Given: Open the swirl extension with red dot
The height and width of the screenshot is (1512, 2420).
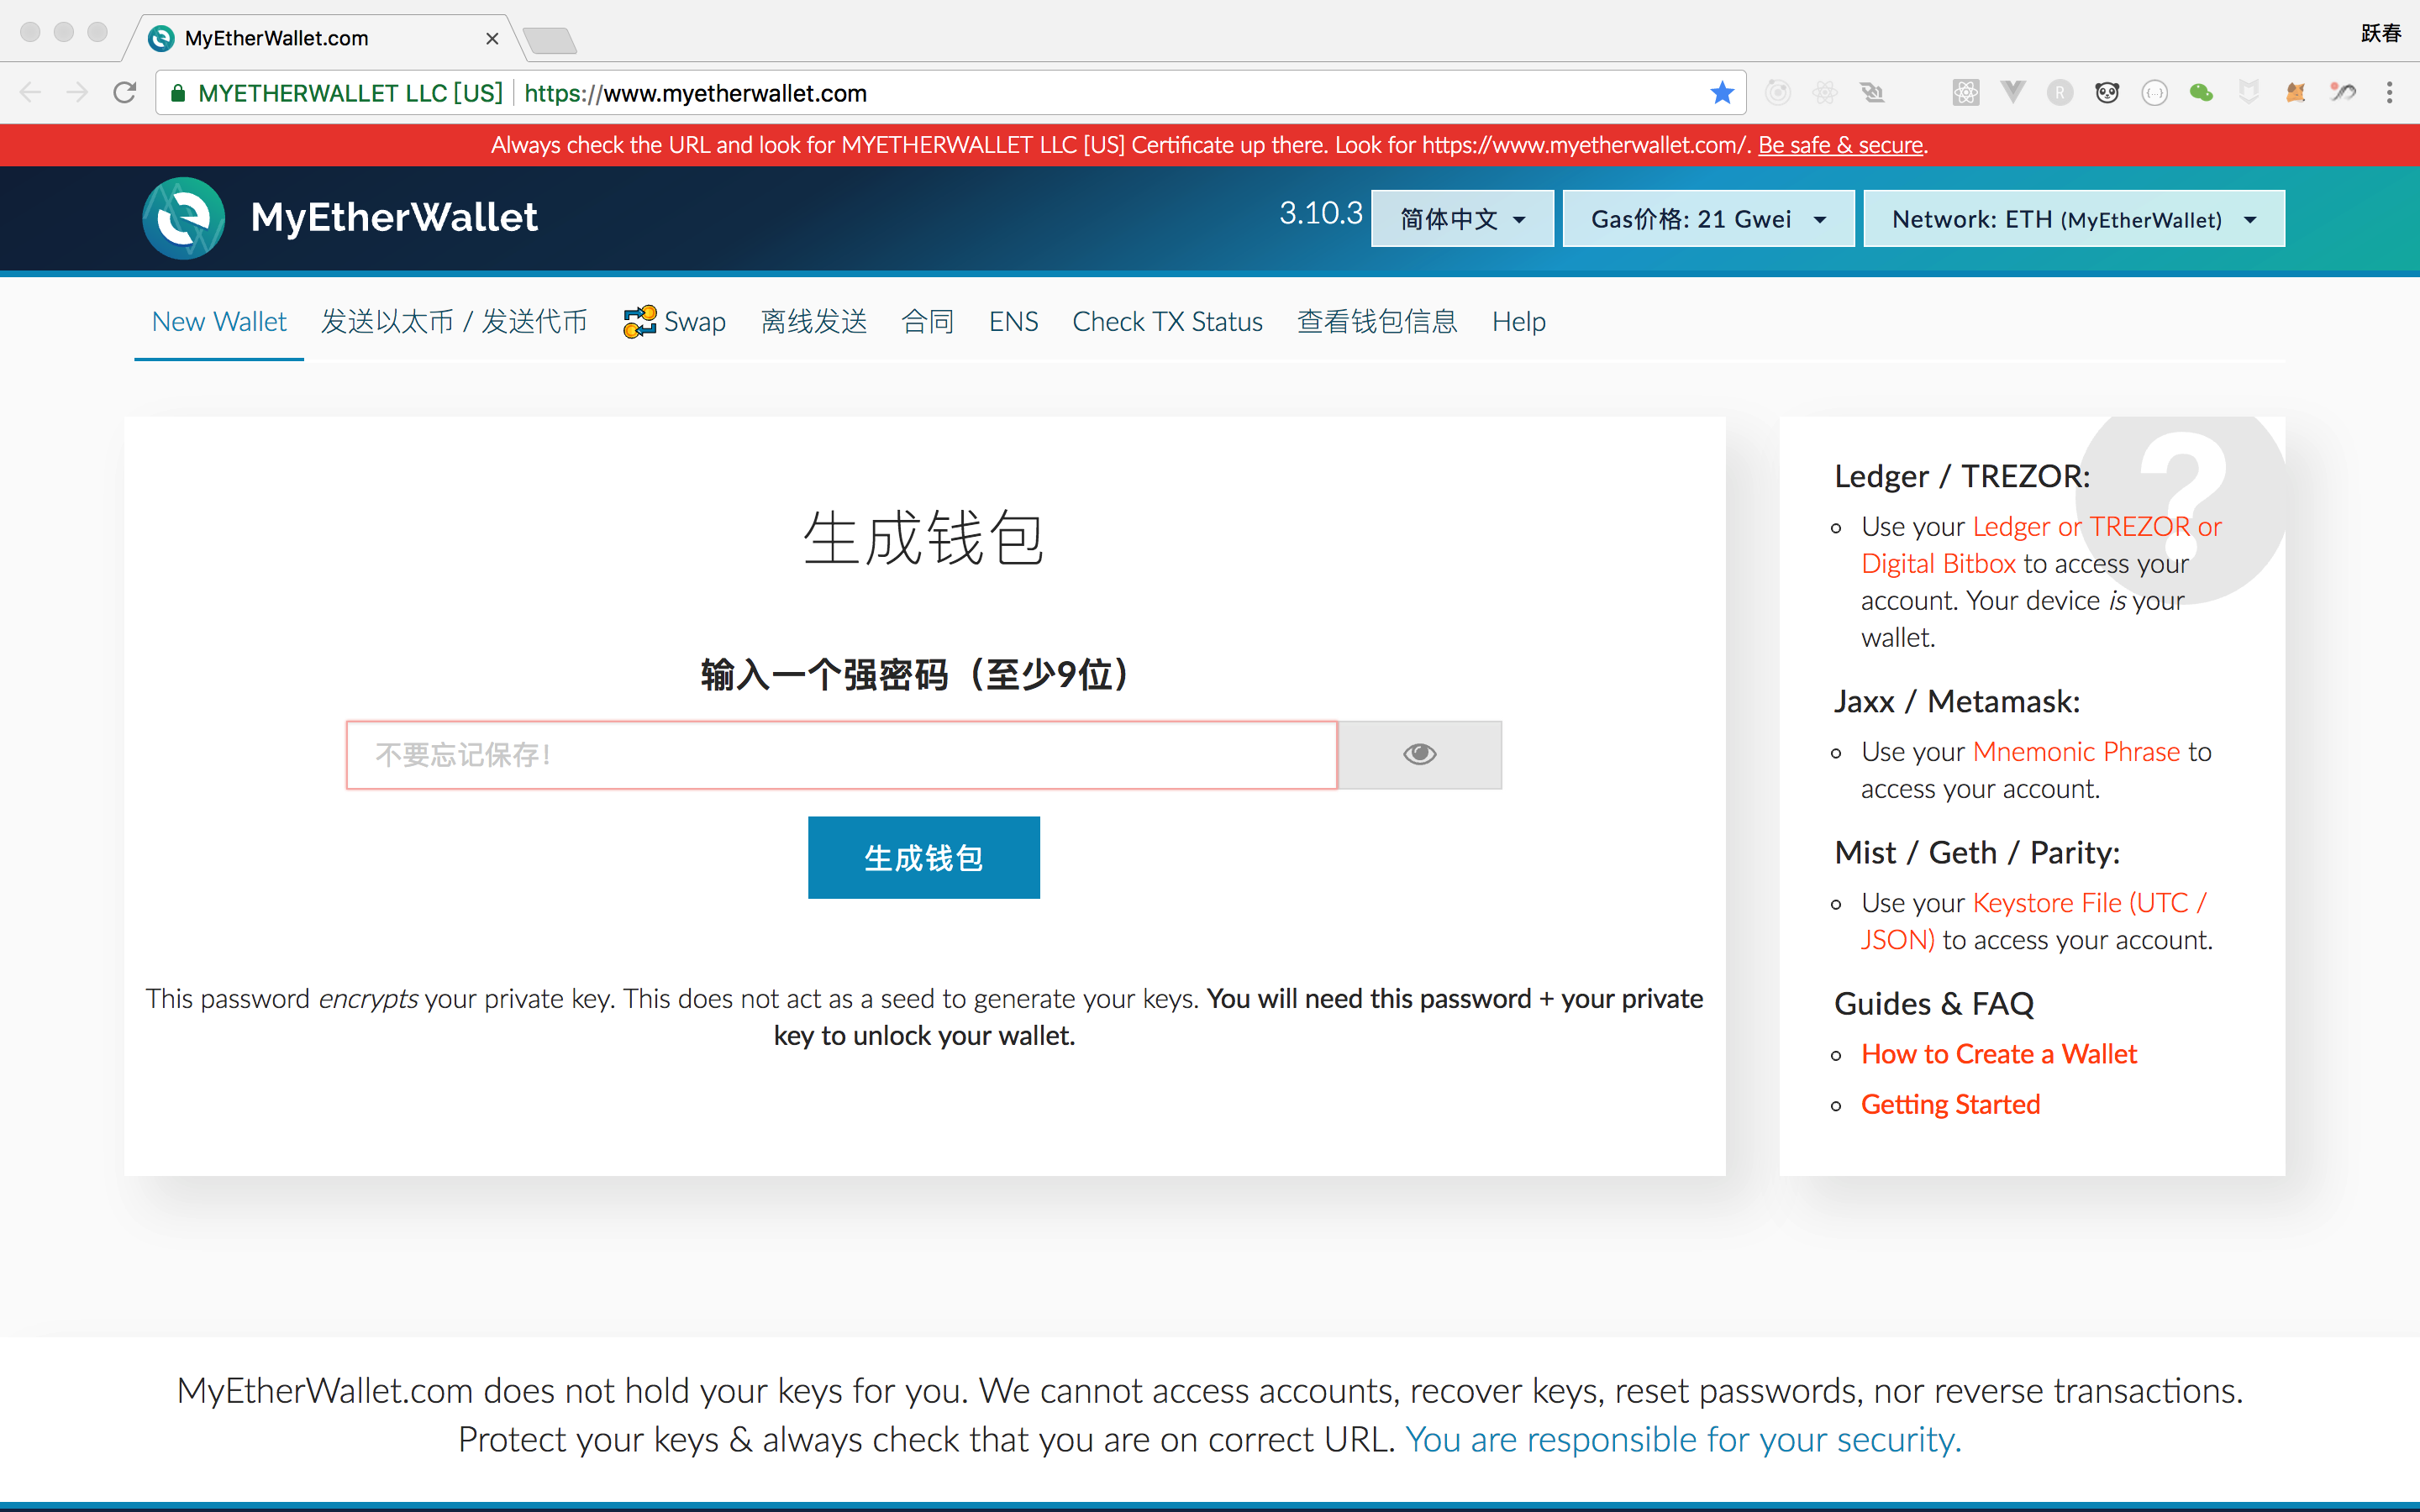Looking at the screenshot, I should [x=2342, y=93].
